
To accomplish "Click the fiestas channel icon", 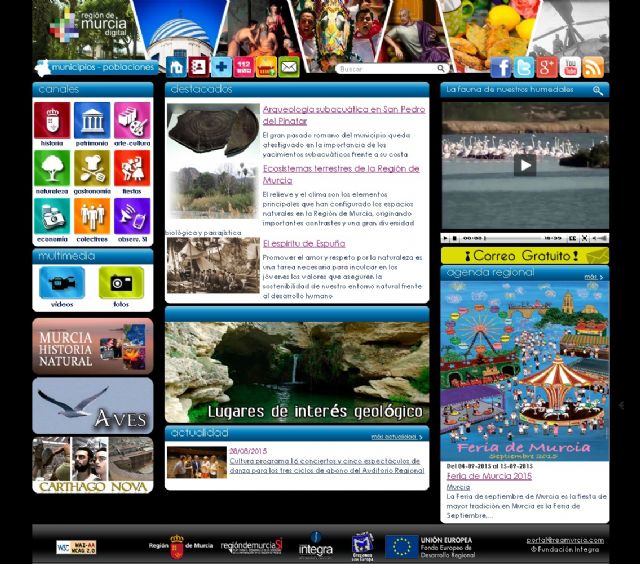I will (x=132, y=169).
